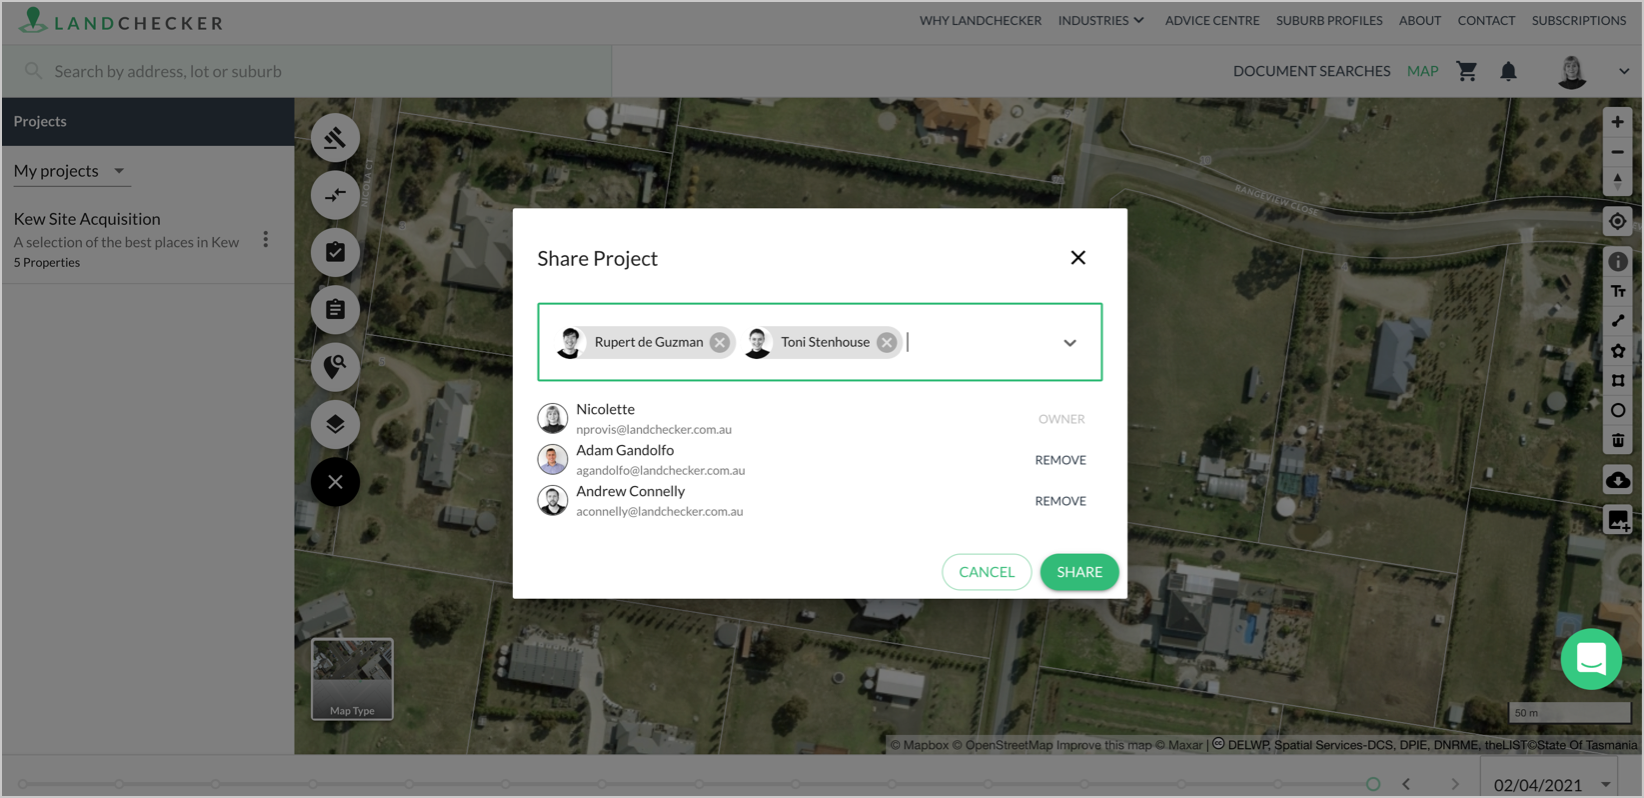Expand the user account dropdown arrow
Screen dimensions: 1644x798
tap(1624, 71)
